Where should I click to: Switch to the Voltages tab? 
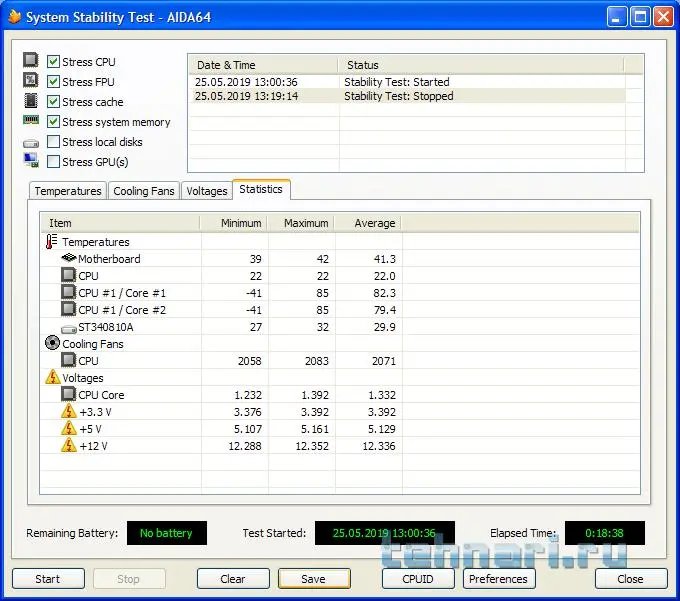coord(207,191)
